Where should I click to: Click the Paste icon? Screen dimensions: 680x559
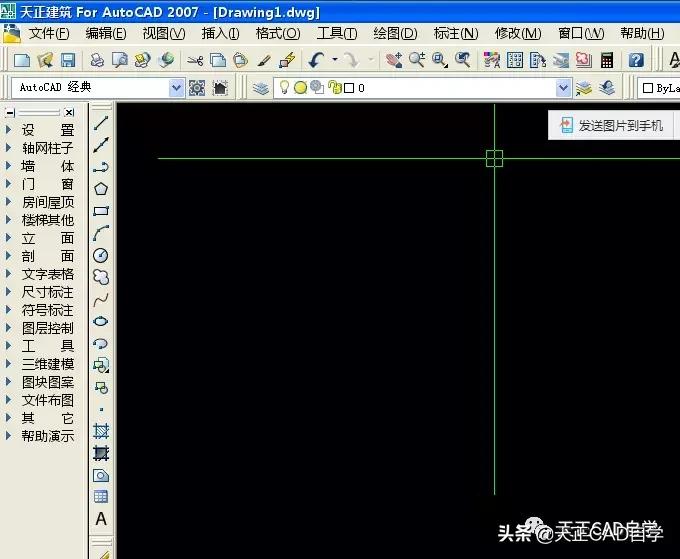coord(240,60)
